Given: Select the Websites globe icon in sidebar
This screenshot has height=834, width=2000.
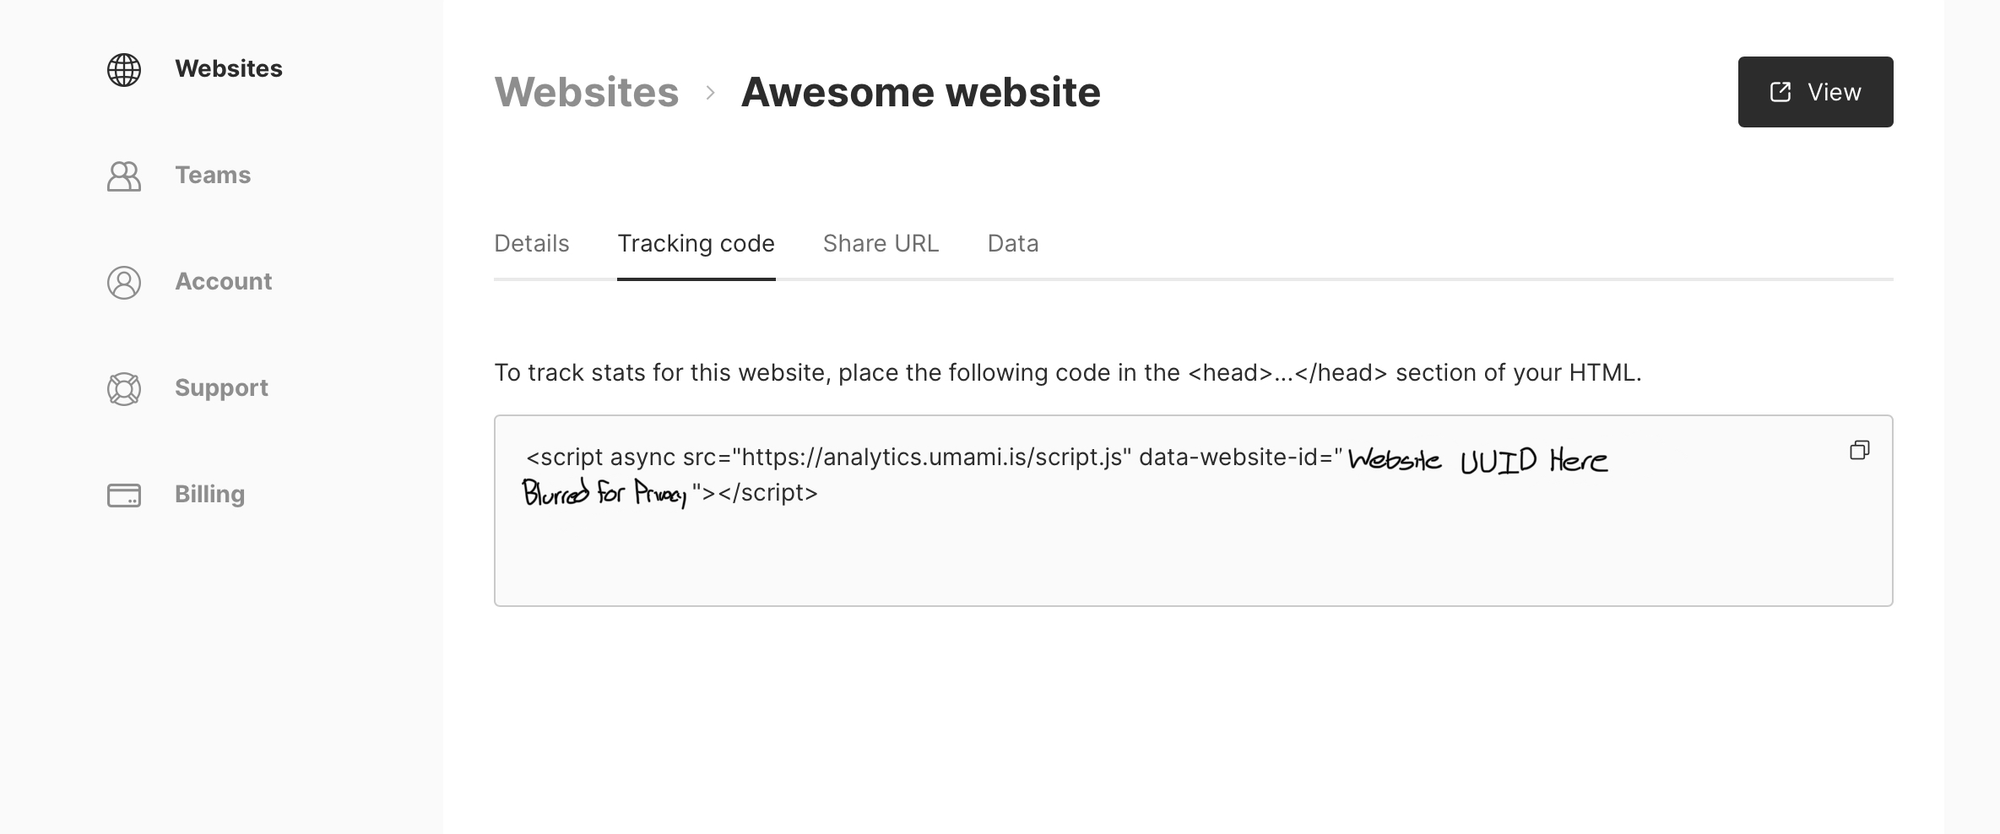Looking at the screenshot, I should (123, 70).
